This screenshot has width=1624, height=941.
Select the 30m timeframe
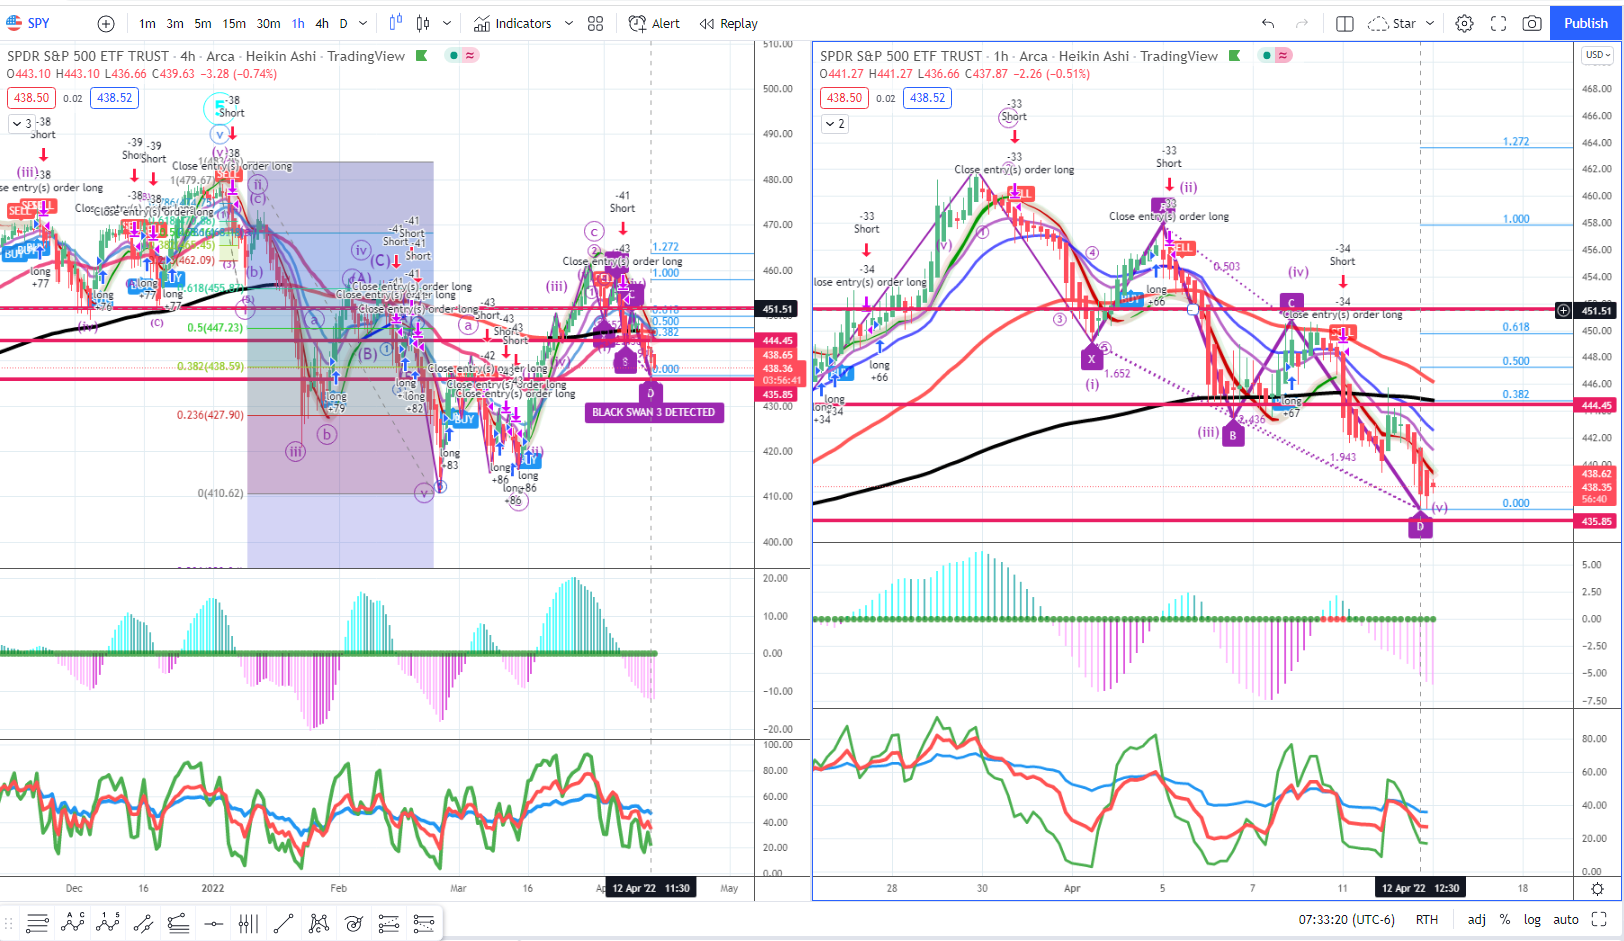click(x=268, y=23)
